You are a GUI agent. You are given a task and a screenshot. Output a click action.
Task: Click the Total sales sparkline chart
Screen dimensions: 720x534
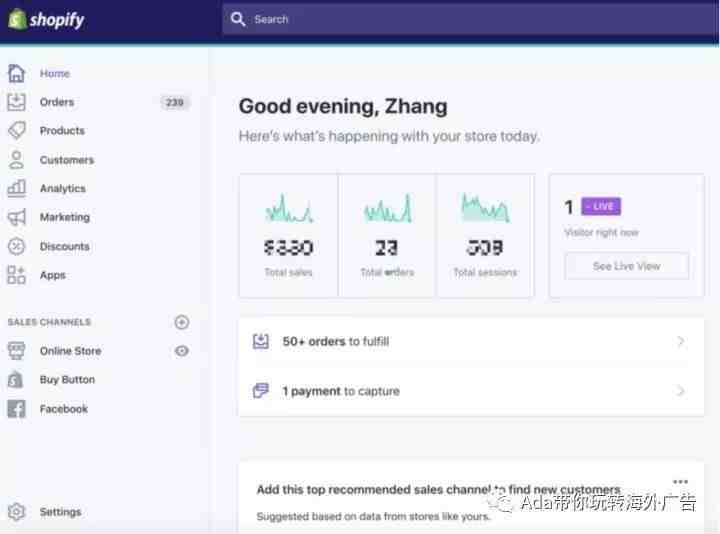point(289,208)
